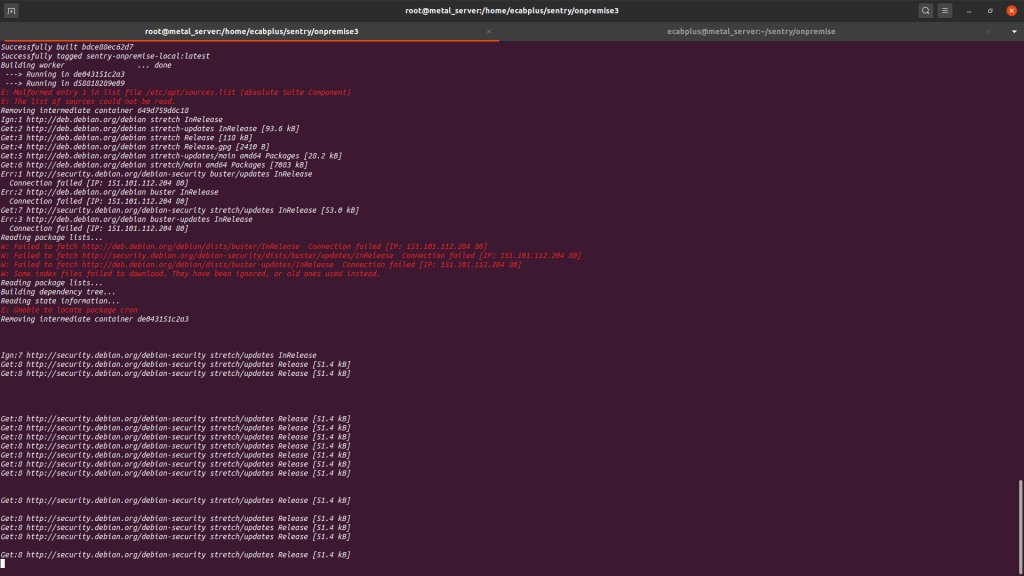Close the active tab with its × button
The image size is (1024, 576).
coord(490,30)
